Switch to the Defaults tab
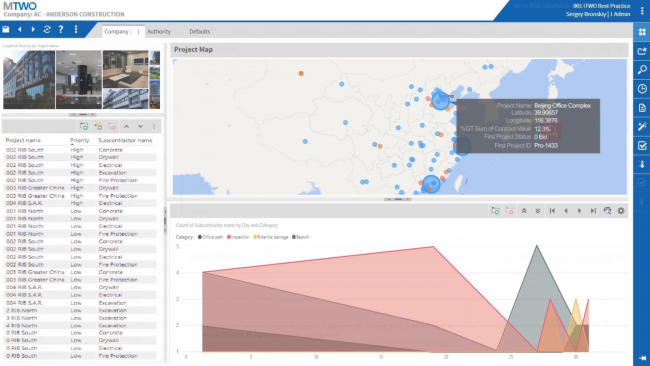650x366 pixels. (x=200, y=32)
